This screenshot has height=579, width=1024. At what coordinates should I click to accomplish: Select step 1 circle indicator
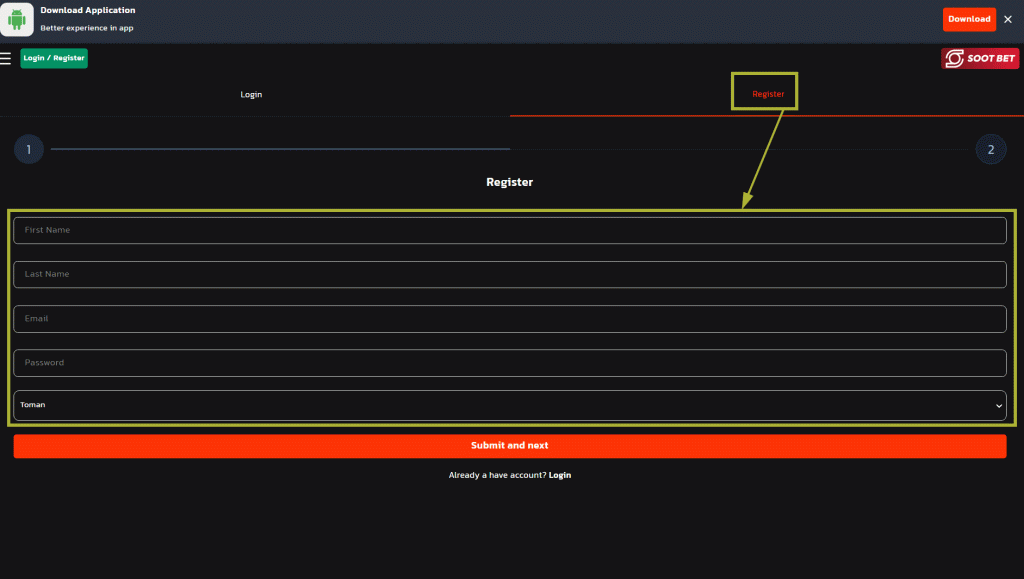[x=29, y=150]
